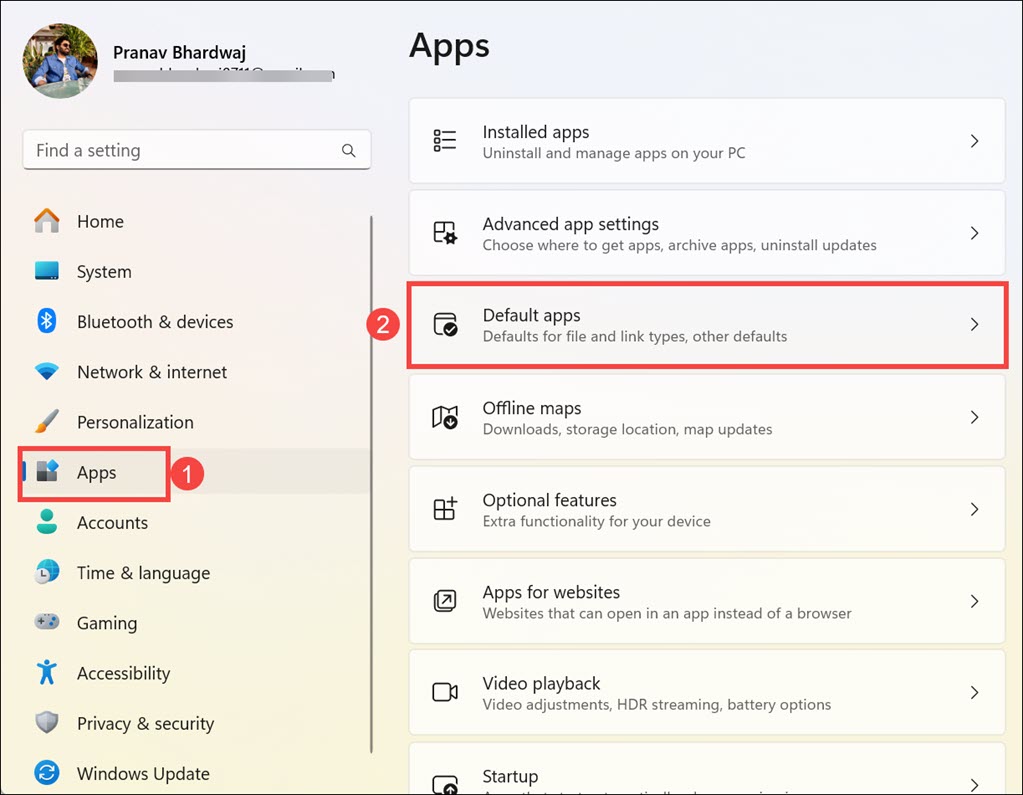Click the Offline maps icon
Viewport: 1023px width, 795px height.
tap(445, 417)
